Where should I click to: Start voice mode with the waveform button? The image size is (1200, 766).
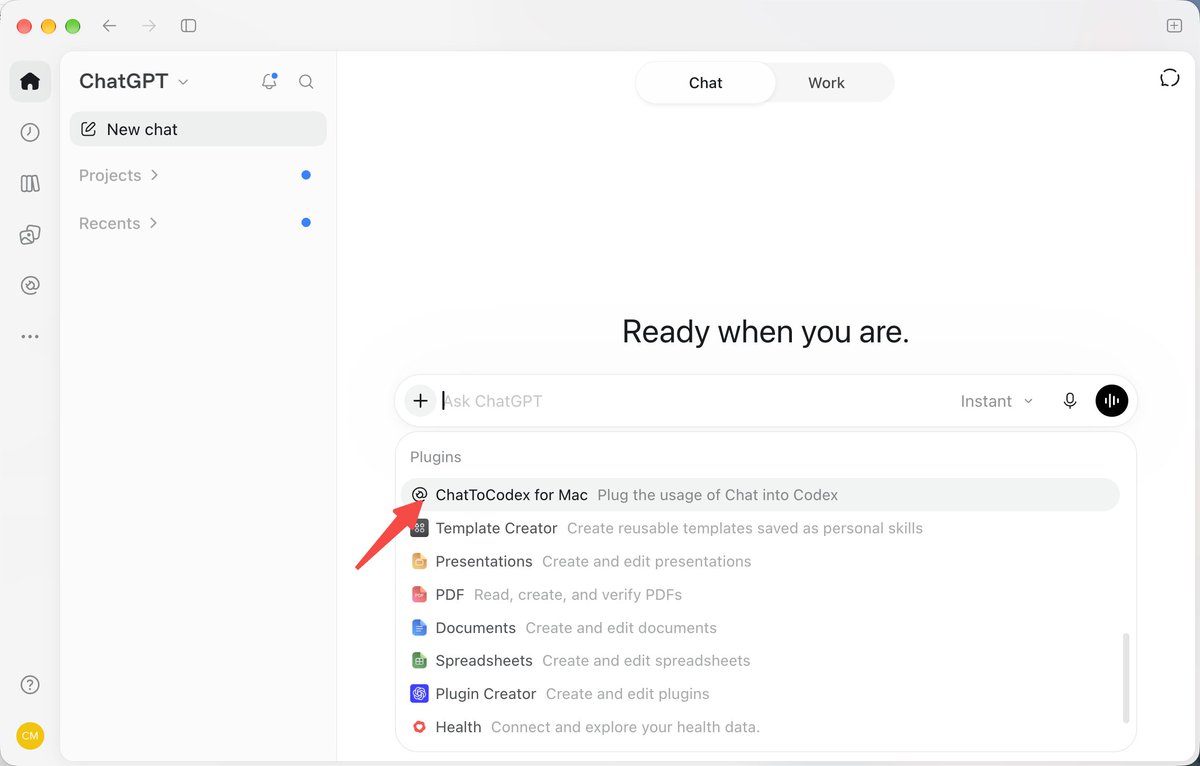point(1112,401)
